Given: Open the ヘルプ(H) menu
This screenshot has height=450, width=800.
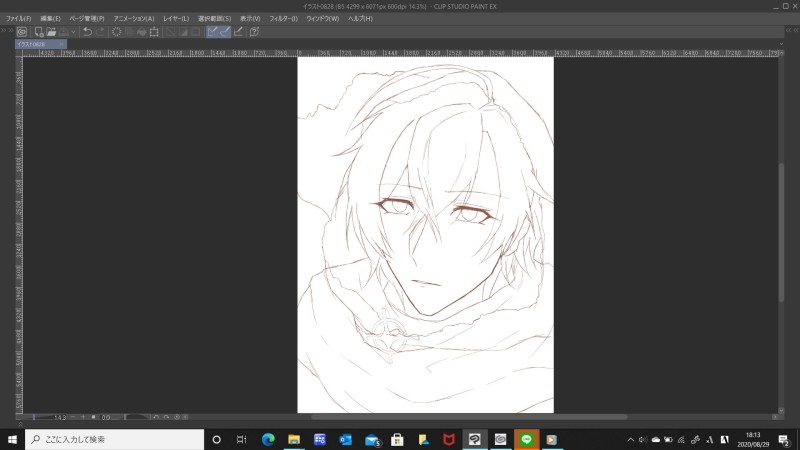Looking at the screenshot, I should pyautogui.click(x=360, y=18).
